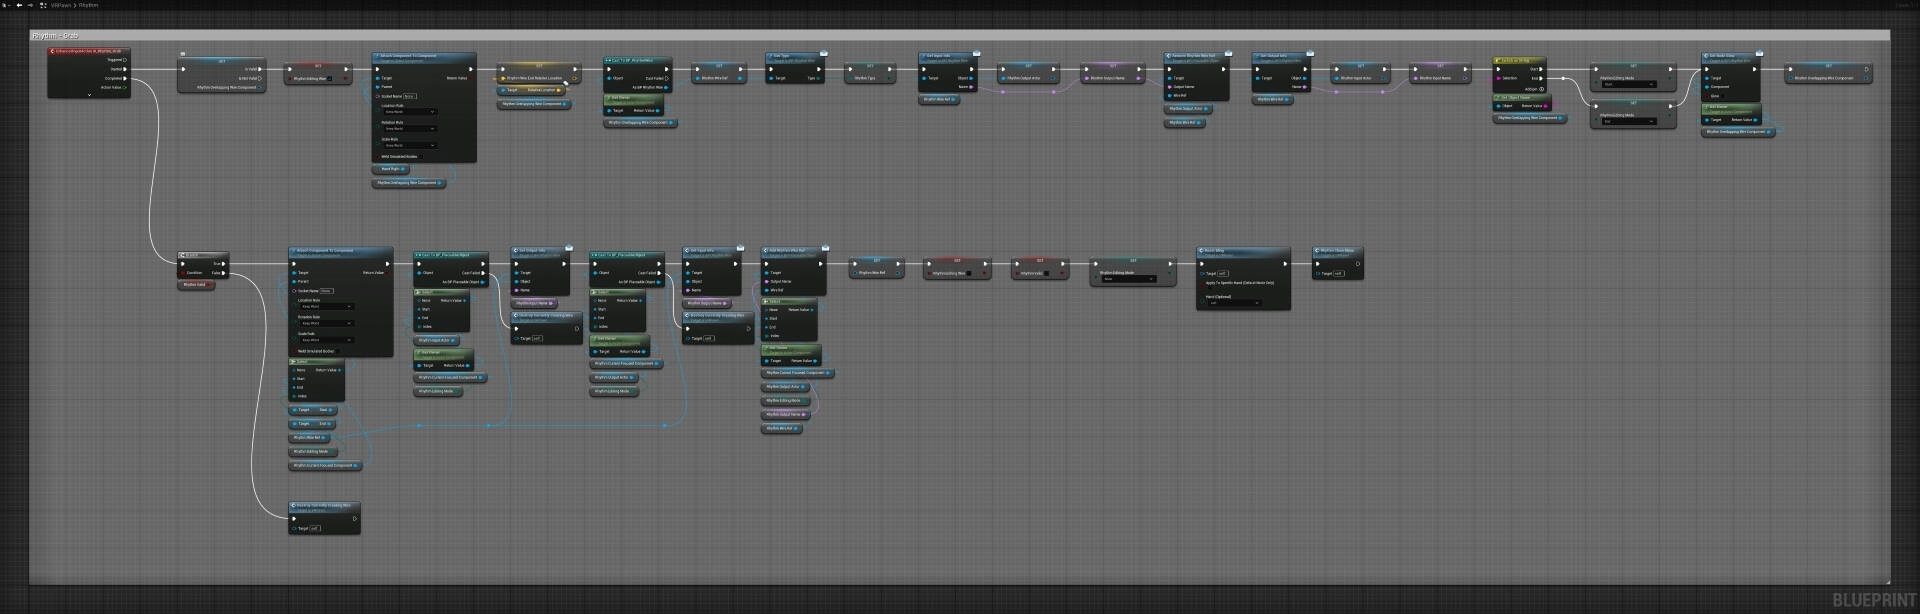Viewport: 1920px width, 614px height.
Task: Click the Rhythm breadcrumb item
Action: pos(89,5)
